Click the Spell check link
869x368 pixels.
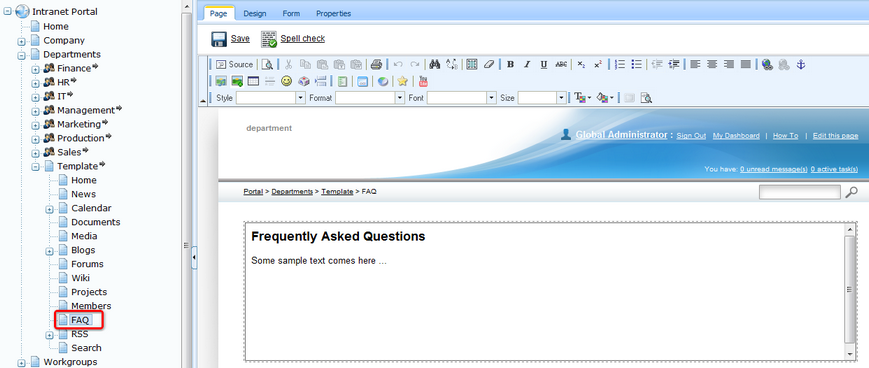tap(302, 38)
